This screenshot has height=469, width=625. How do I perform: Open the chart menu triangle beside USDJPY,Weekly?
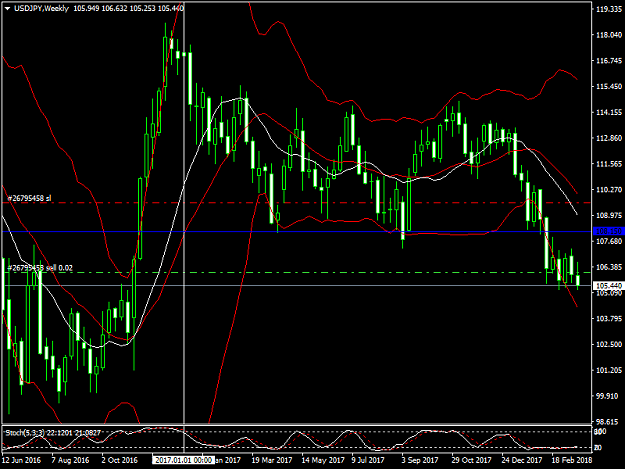coord(7,8)
